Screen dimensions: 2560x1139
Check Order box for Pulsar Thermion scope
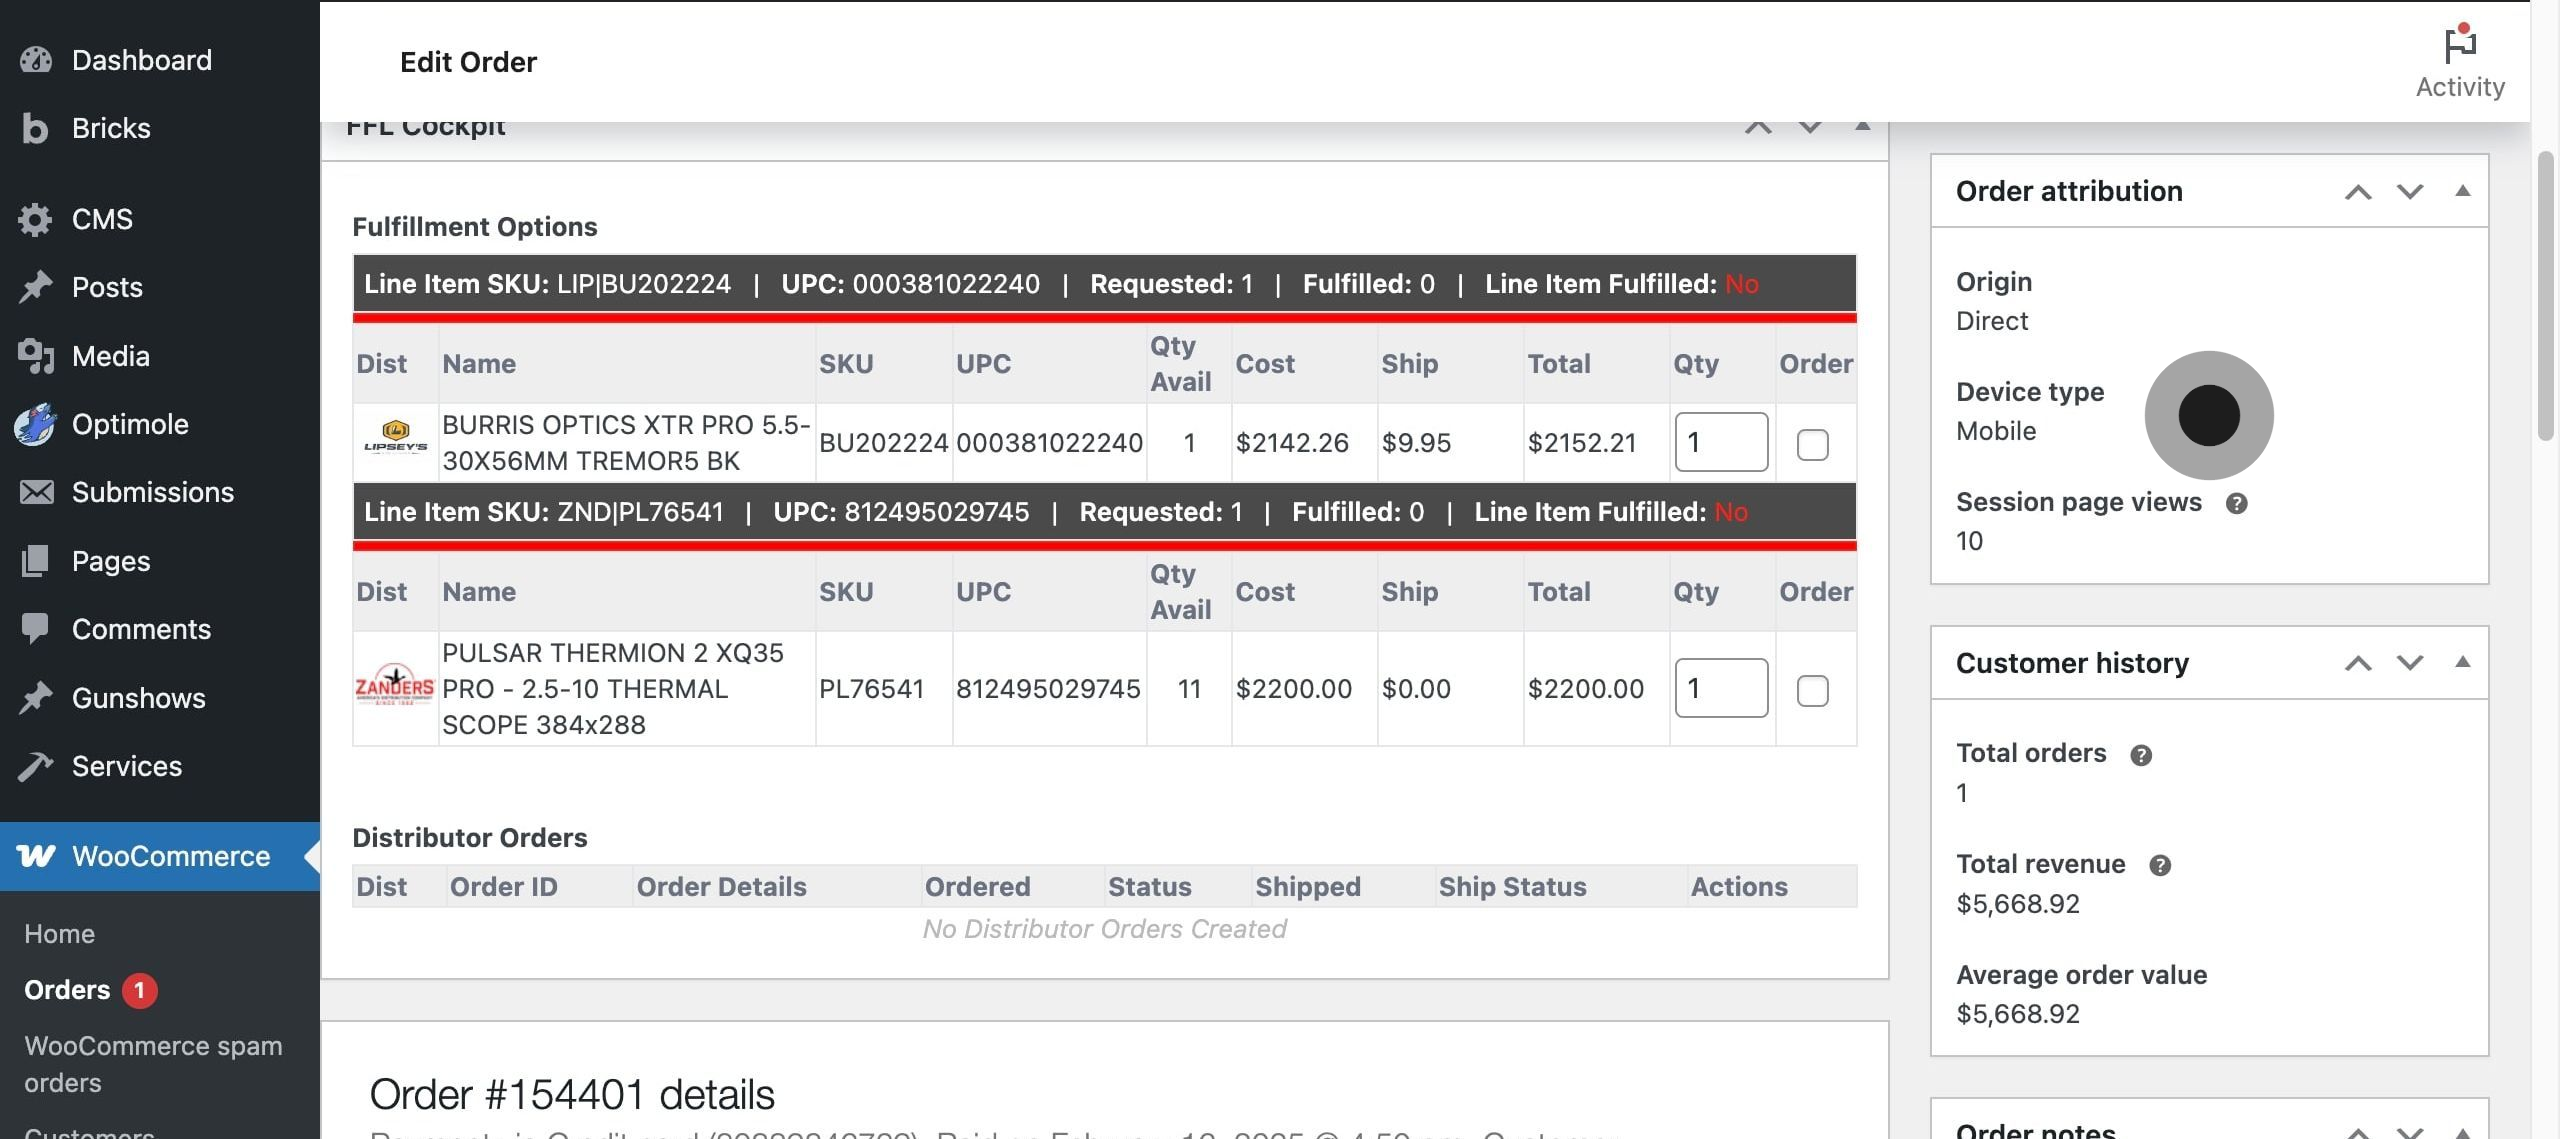point(1812,690)
